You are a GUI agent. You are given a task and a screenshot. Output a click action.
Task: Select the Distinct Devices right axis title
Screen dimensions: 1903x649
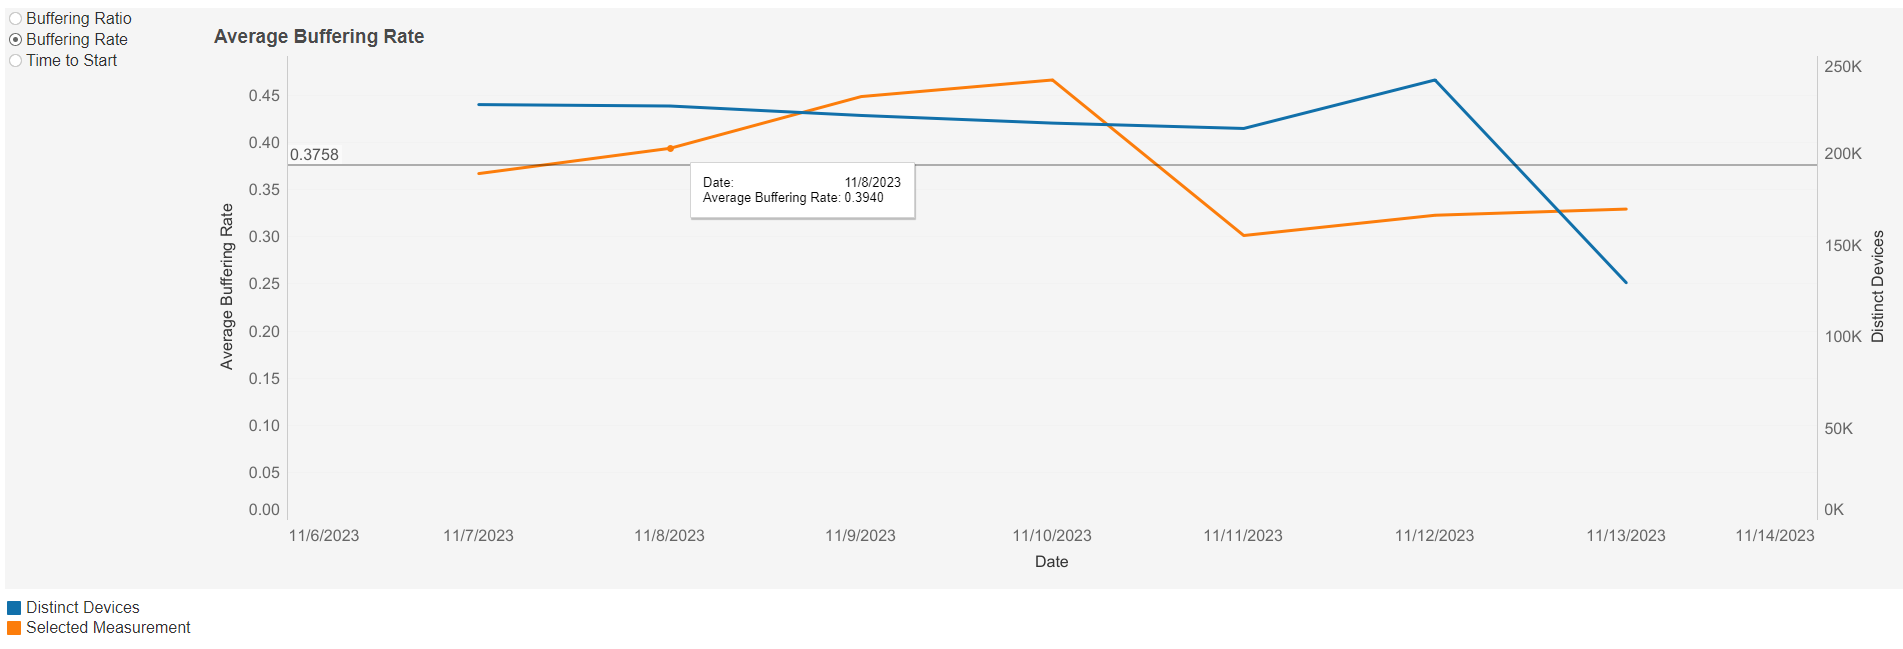click(1877, 287)
